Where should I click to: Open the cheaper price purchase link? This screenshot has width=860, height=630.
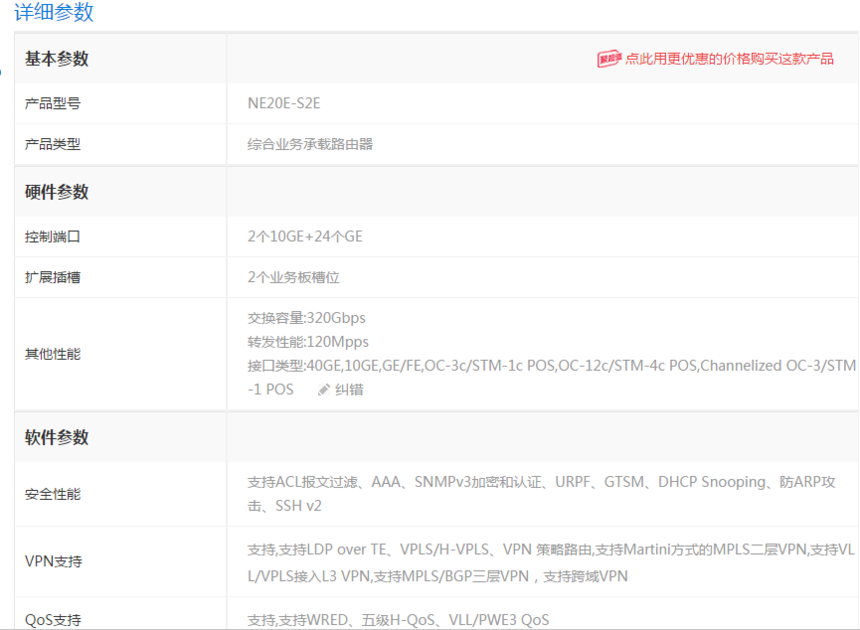point(729,59)
